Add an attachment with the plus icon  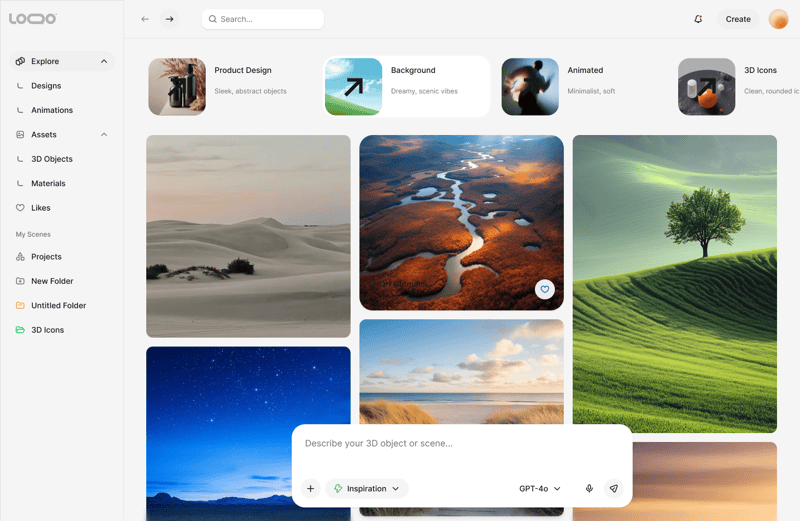point(310,488)
